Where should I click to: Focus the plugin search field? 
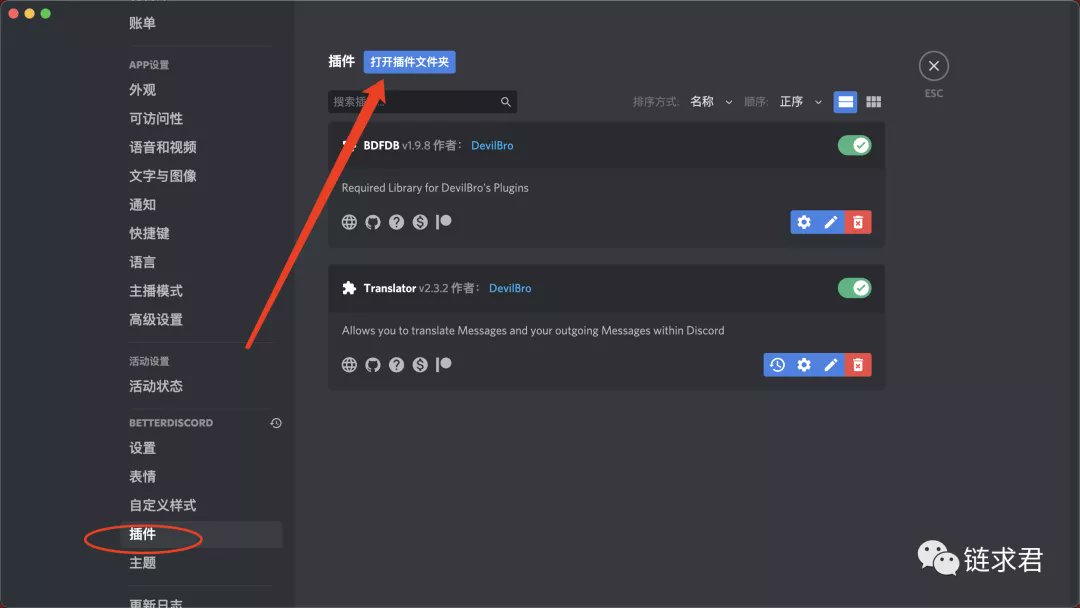[x=422, y=102]
